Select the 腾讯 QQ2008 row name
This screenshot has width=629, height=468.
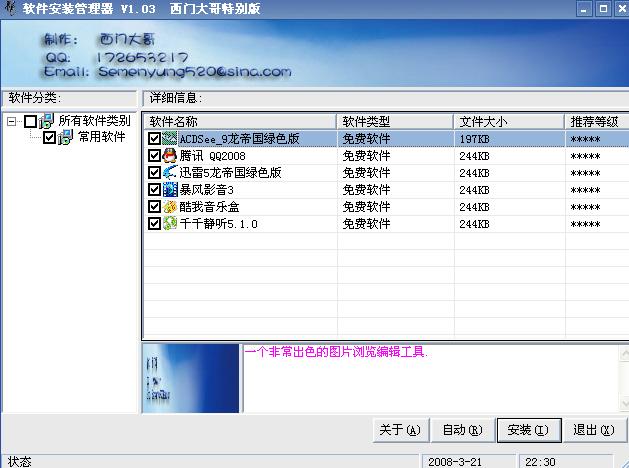(x=212, y=156)
